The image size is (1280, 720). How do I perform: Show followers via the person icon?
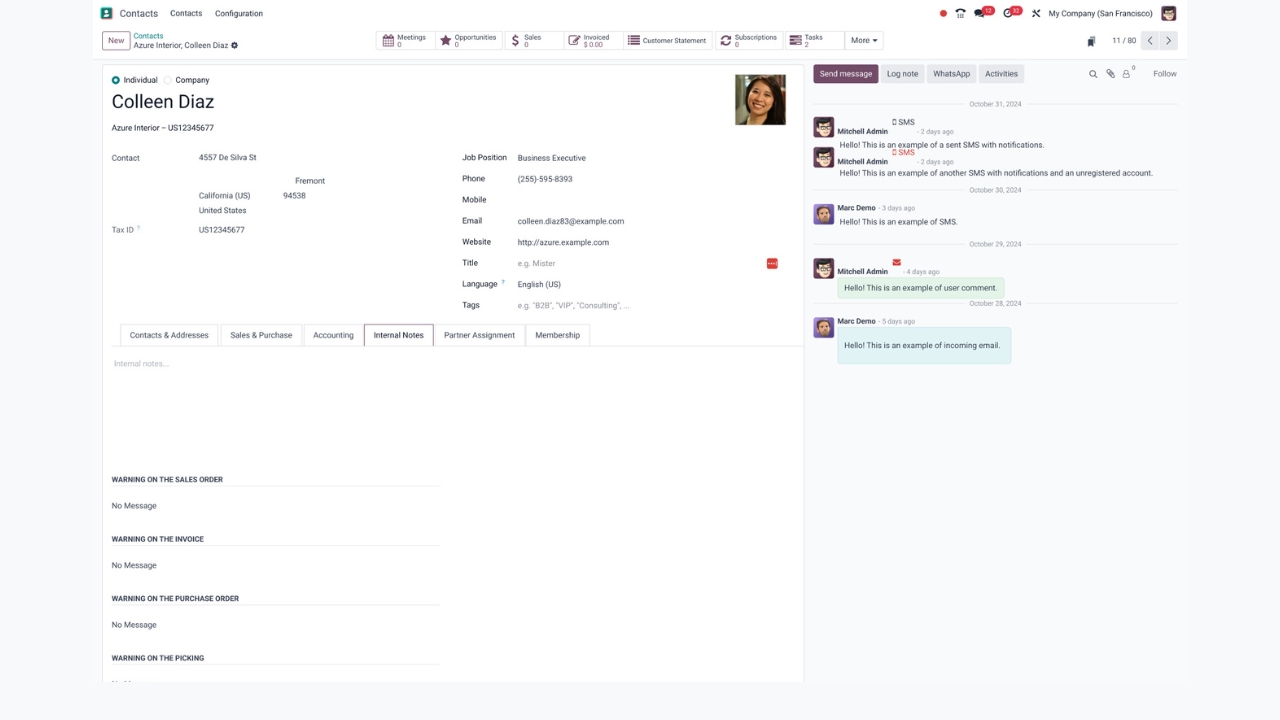(x=1127, y=74)
